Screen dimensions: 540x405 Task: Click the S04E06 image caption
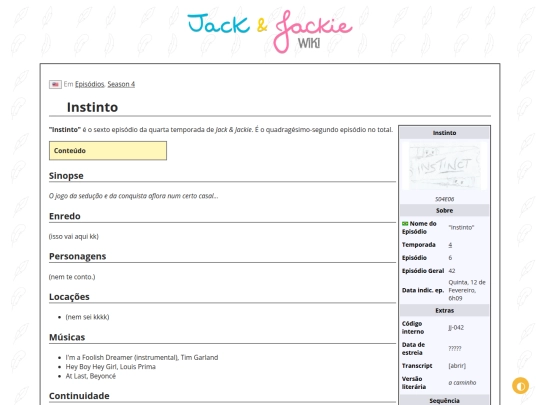tap(444, 199)
